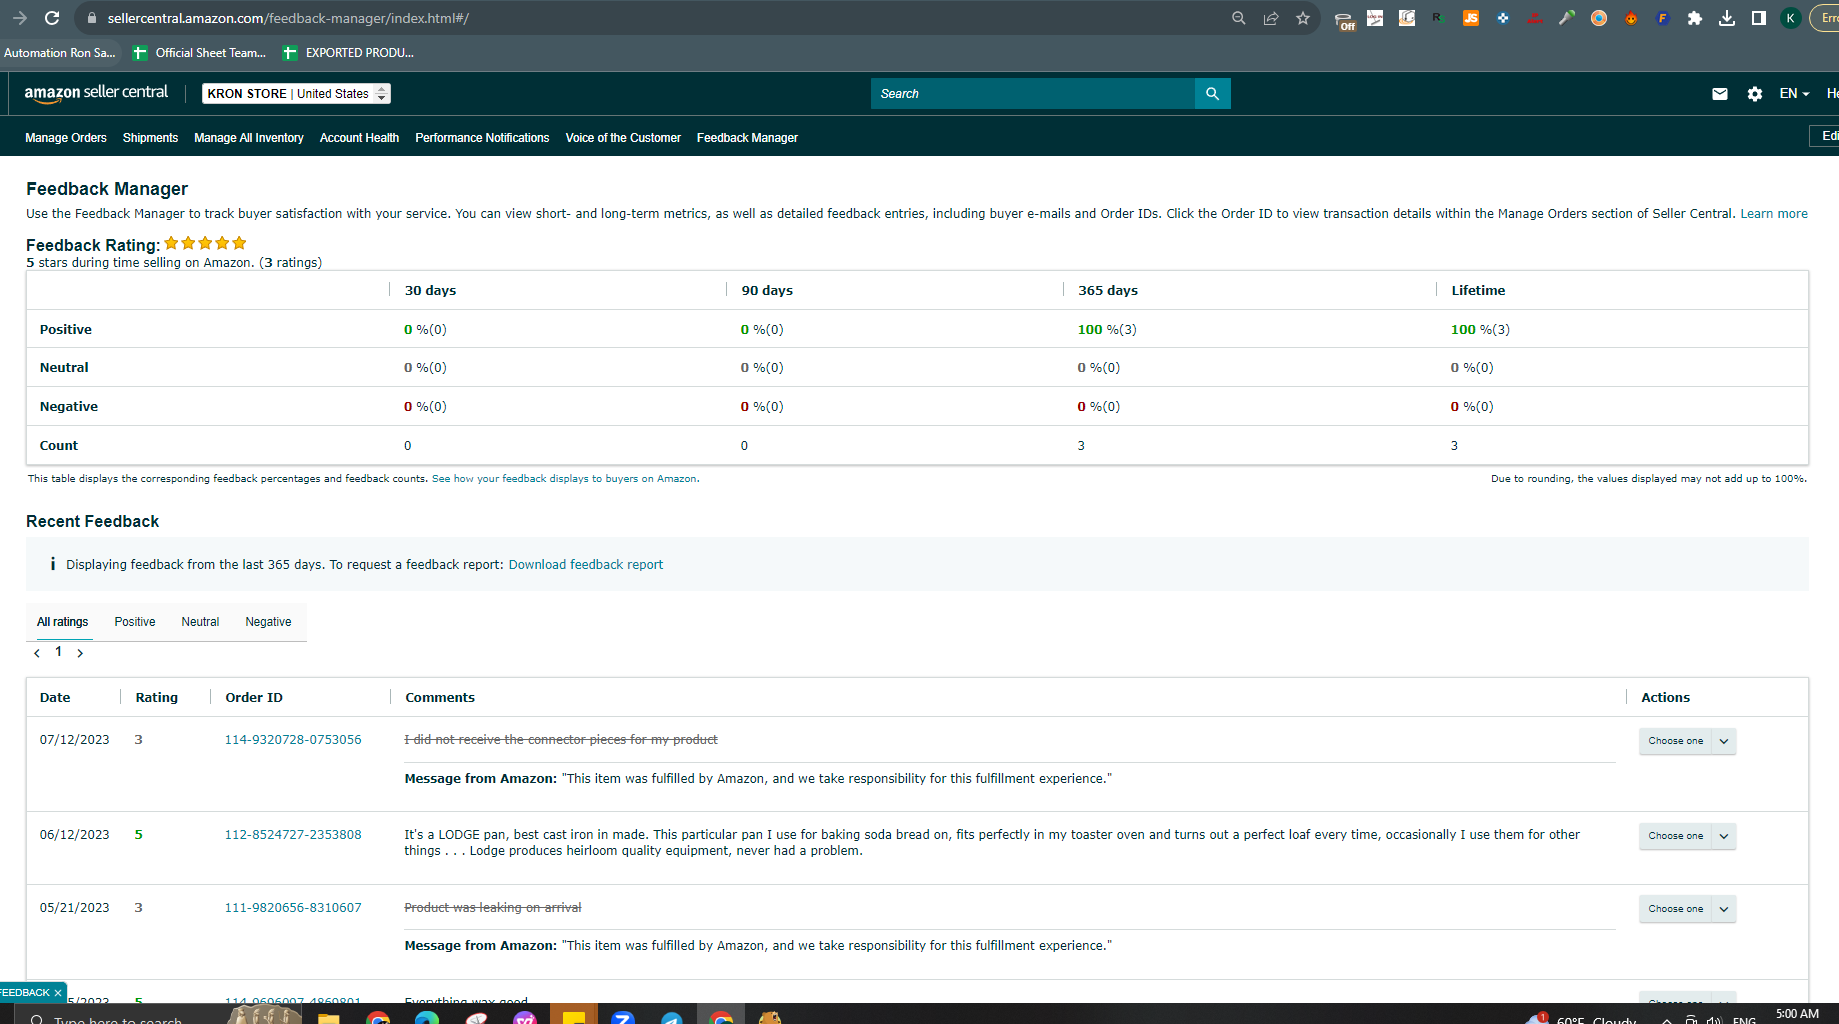Open Sticky Notes on the taskbar

coord(574,1016)
